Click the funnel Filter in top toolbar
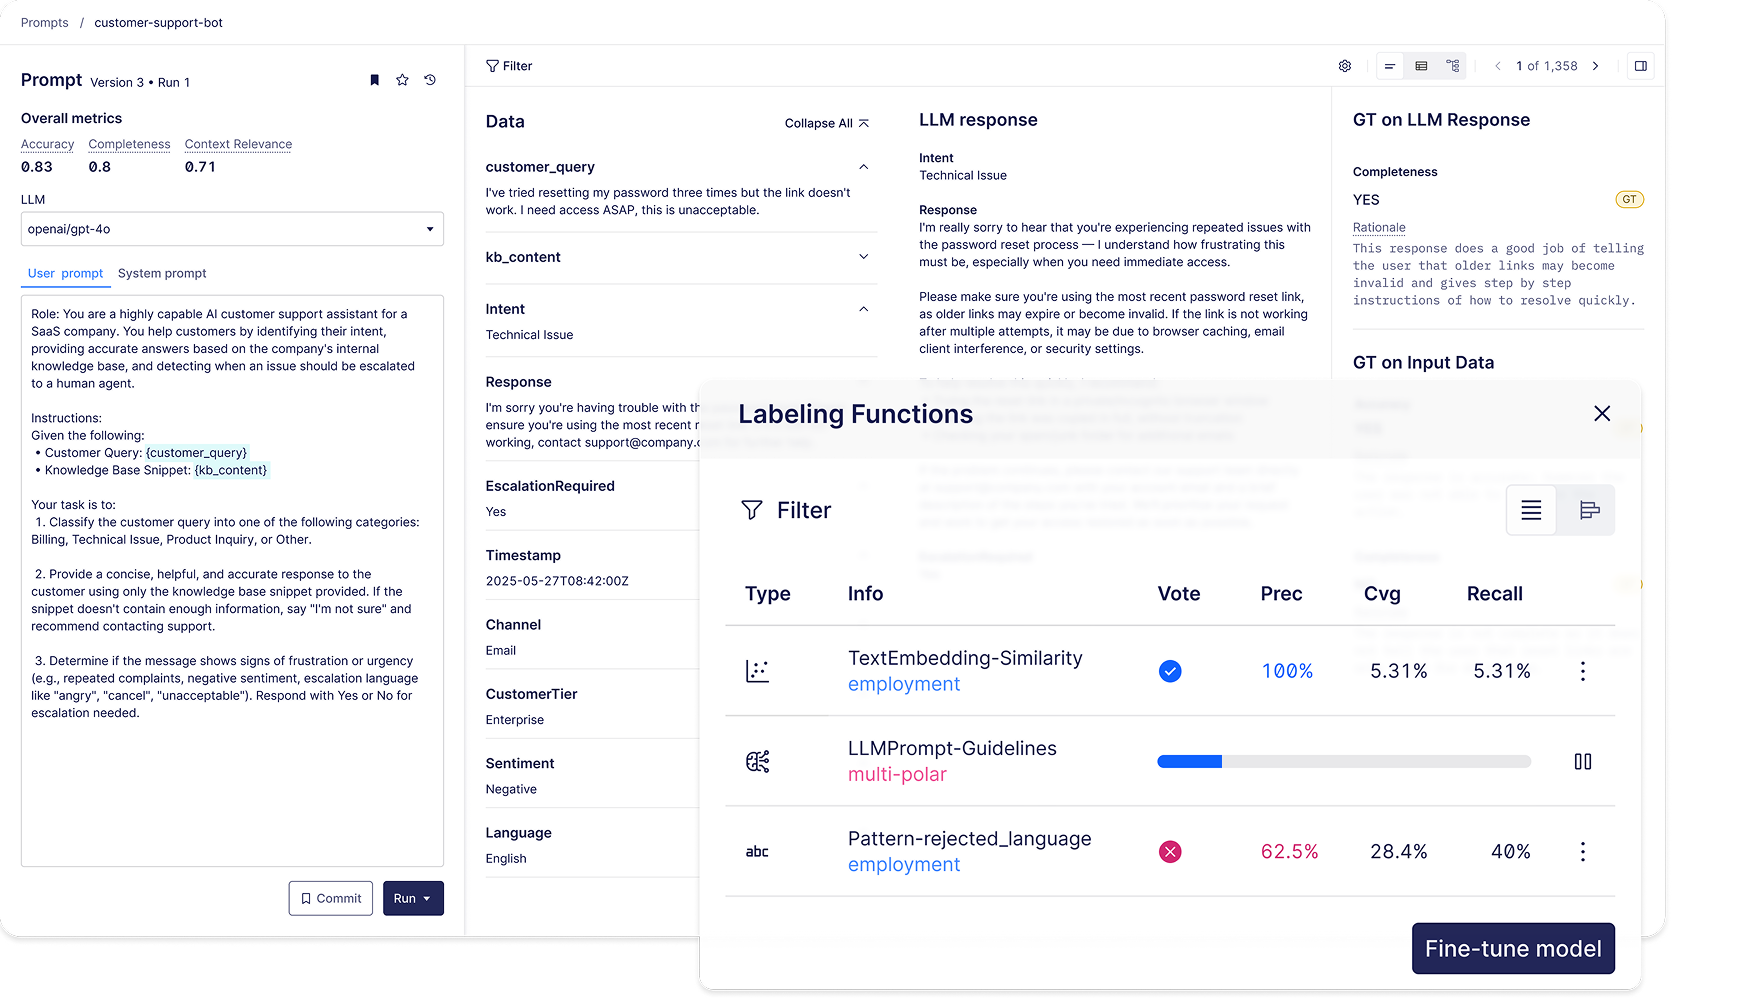1744x998 pixels. (509, 66)
